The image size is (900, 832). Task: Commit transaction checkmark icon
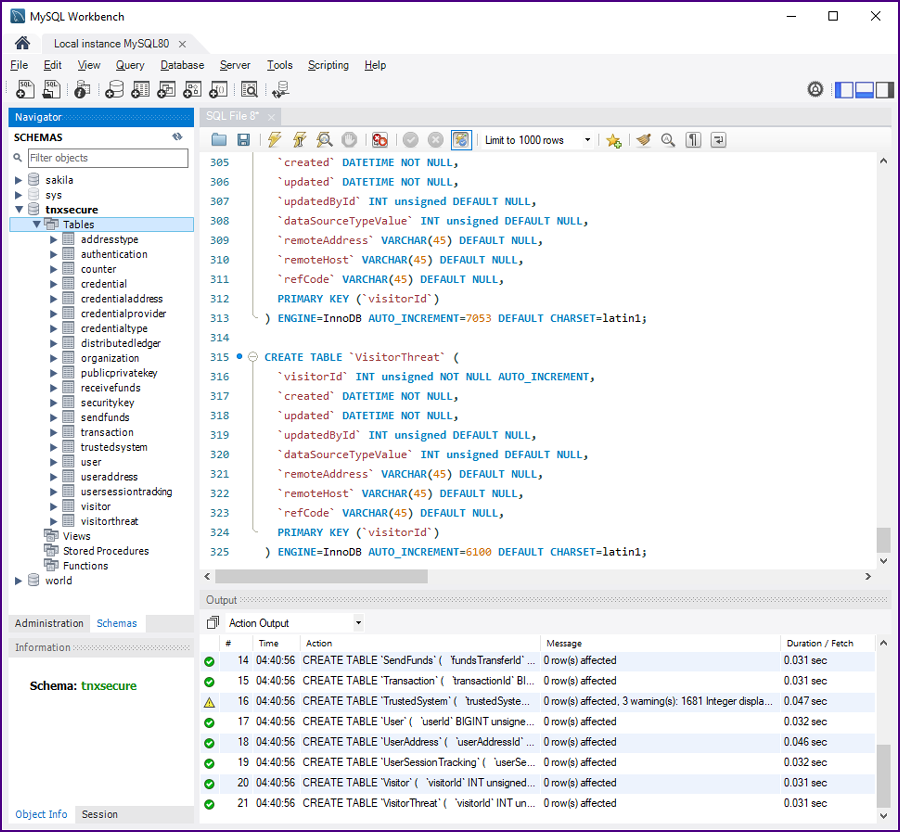pyautogui.click(x=410, y=139)
